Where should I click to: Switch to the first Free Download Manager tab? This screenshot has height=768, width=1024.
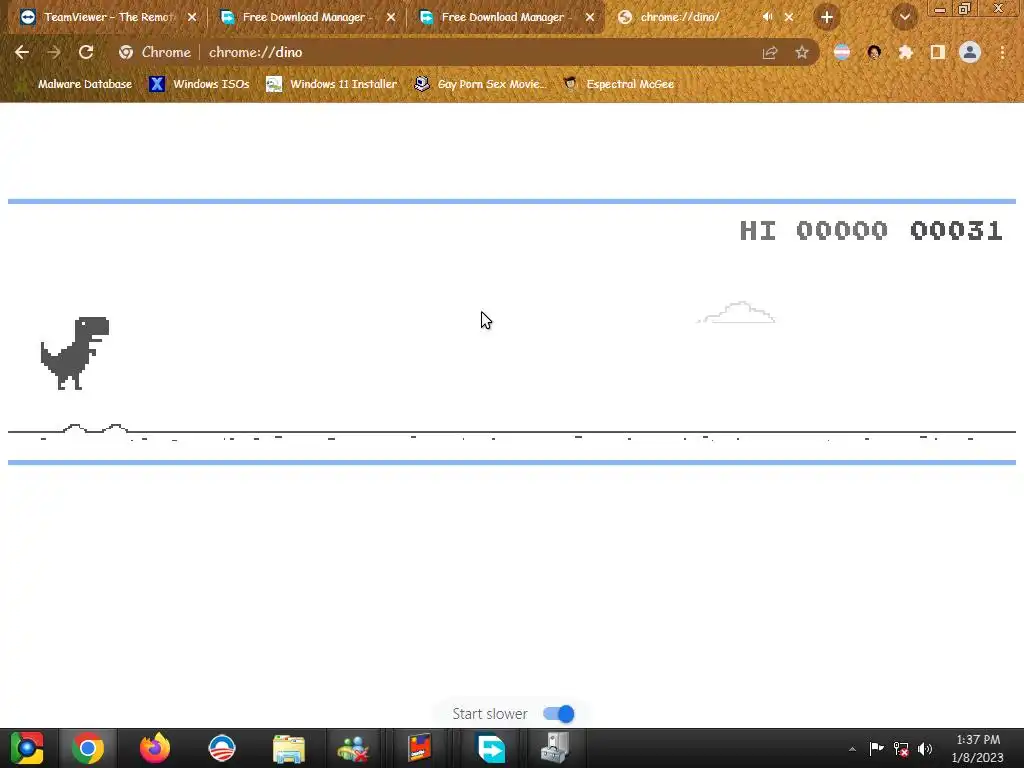click(307, 17)
